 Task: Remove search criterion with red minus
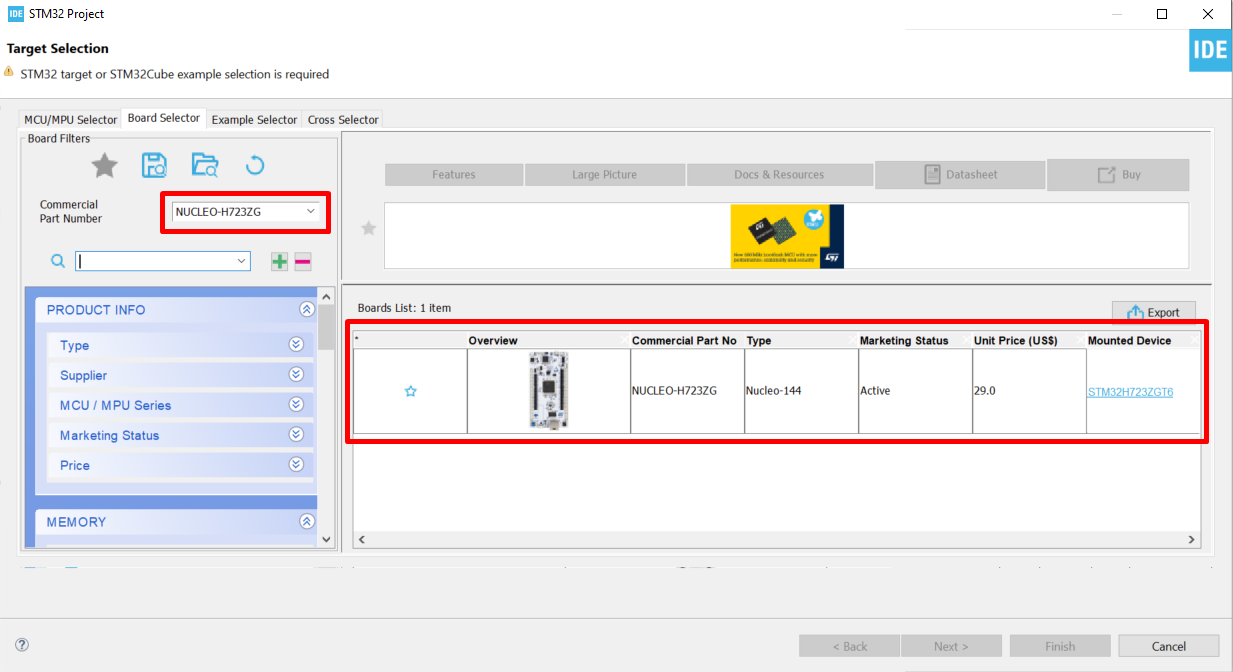click(x=301, y=260)
